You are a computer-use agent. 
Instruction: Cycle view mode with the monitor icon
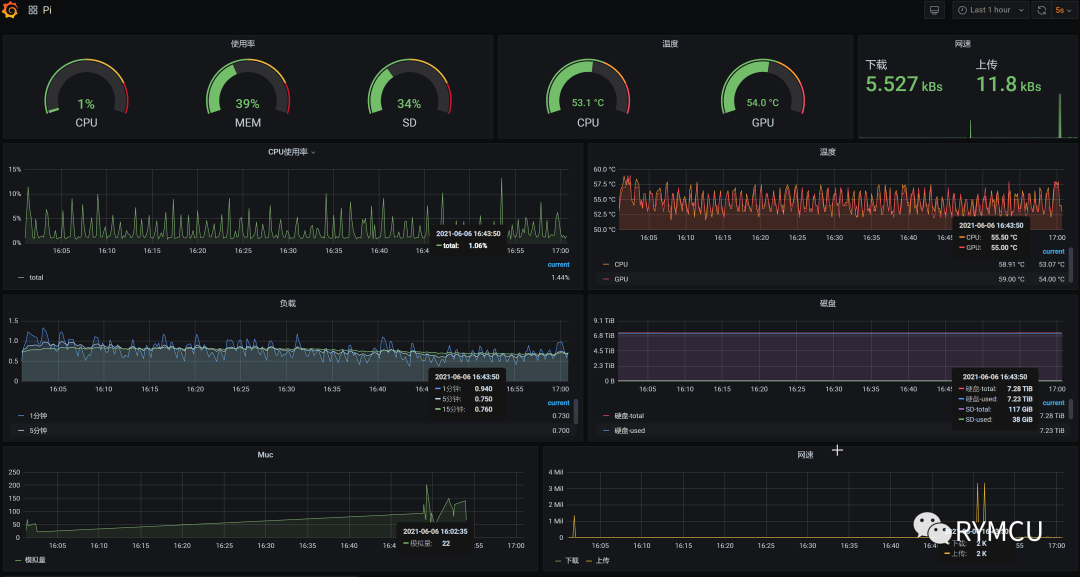pos(934,10)
